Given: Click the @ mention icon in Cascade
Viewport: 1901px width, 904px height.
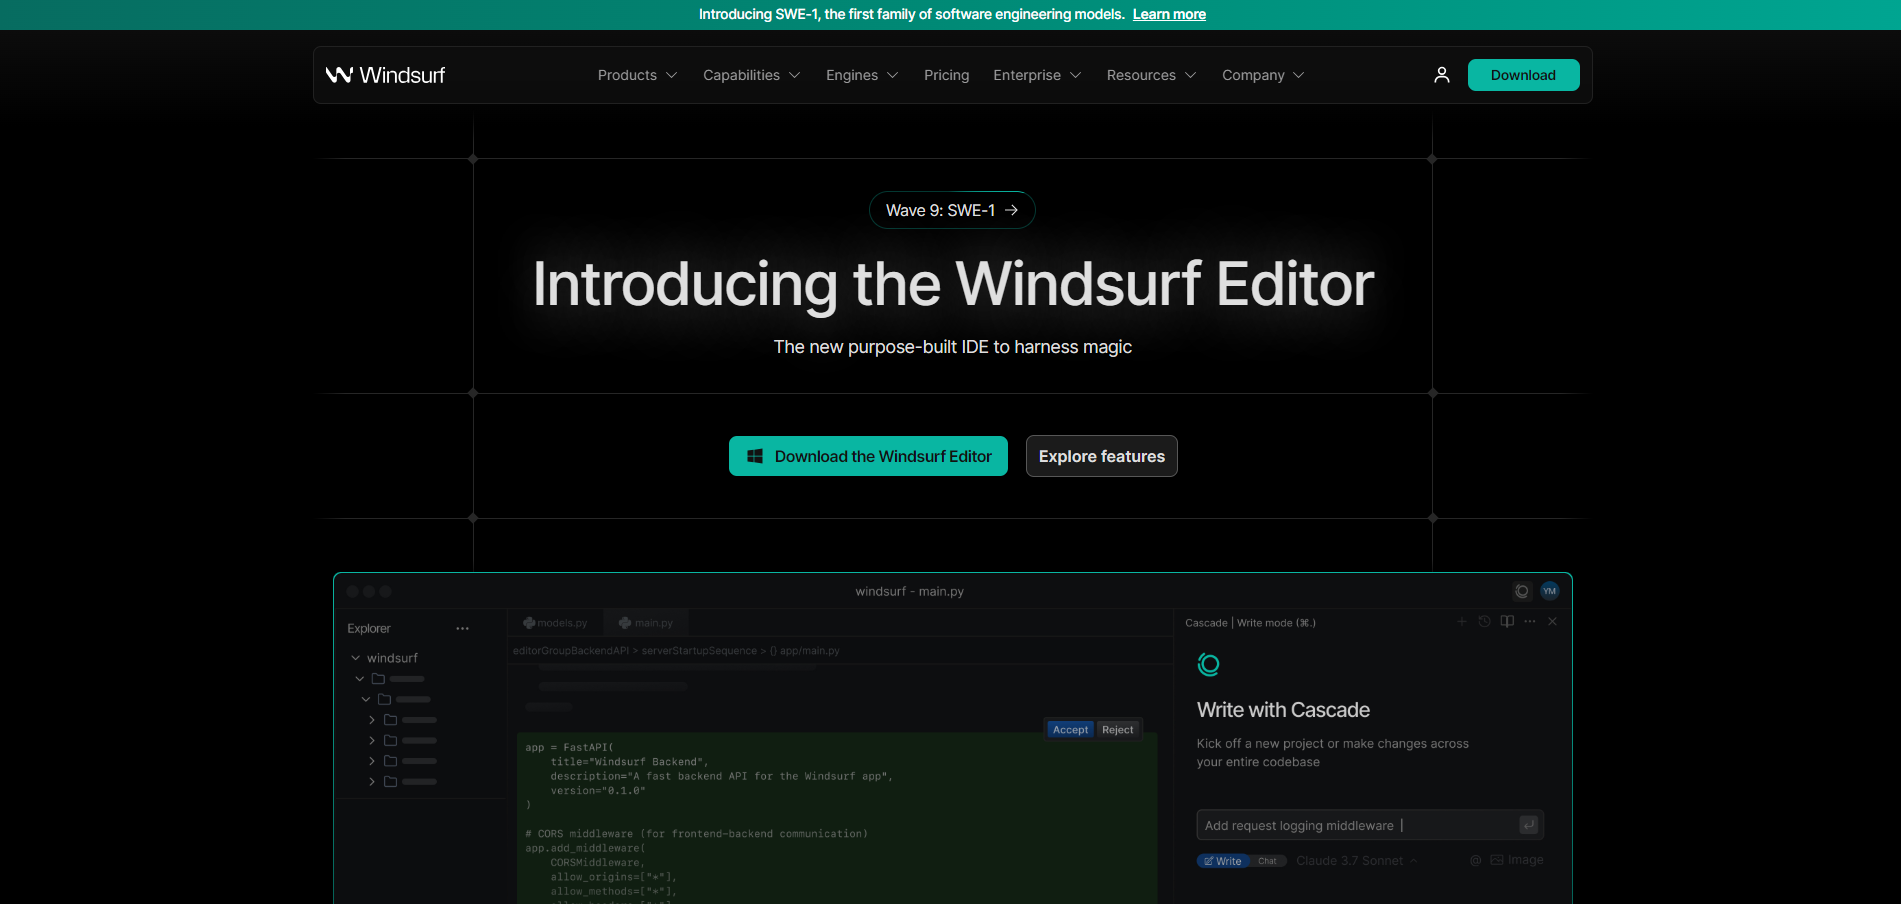Looking at the screenshot, I should tap(1475, 860).
